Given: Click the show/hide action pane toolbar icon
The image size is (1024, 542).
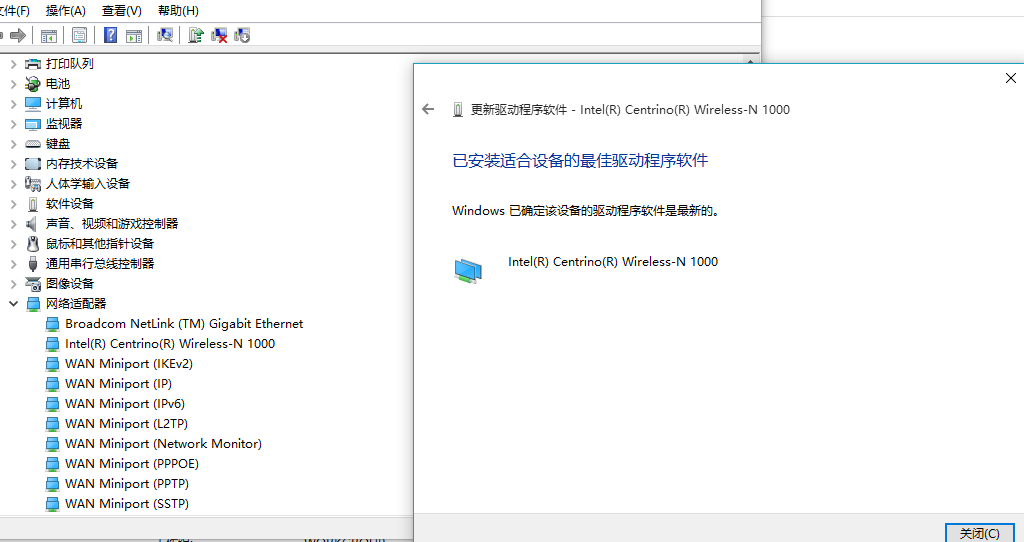Looking at the screenshot, I should 134,35.
